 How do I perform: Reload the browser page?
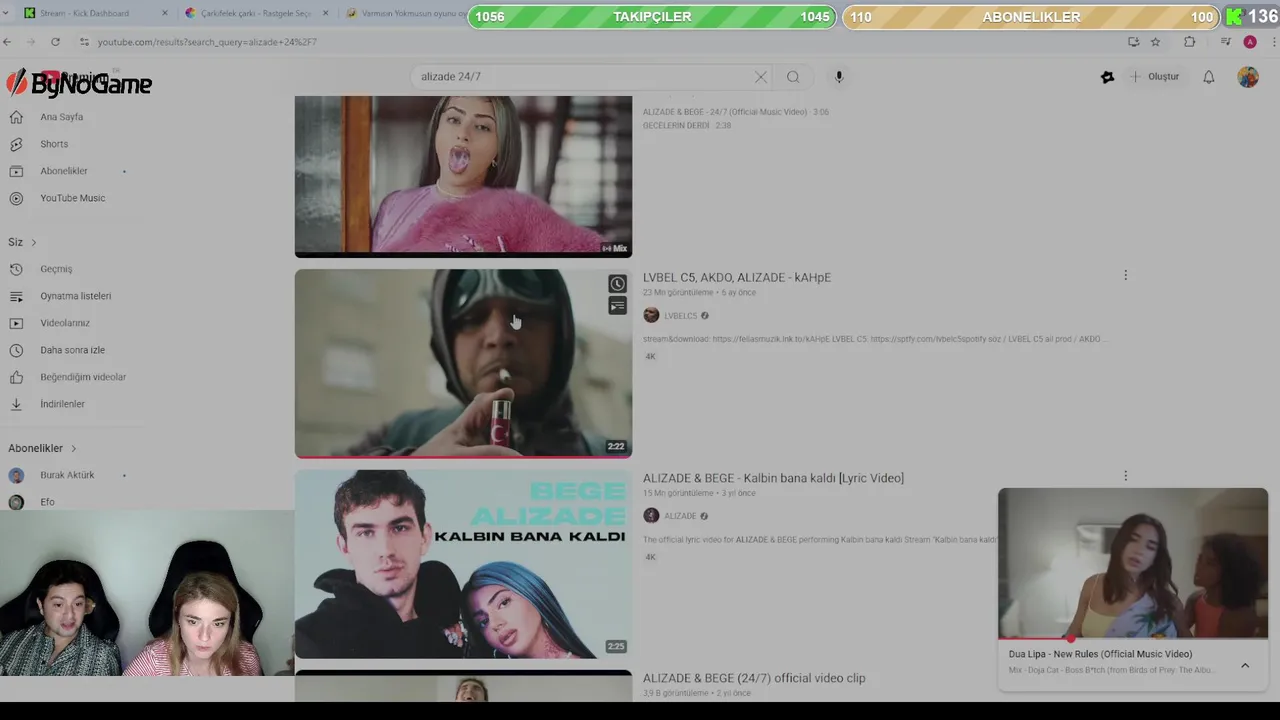(x=55, y=42)
